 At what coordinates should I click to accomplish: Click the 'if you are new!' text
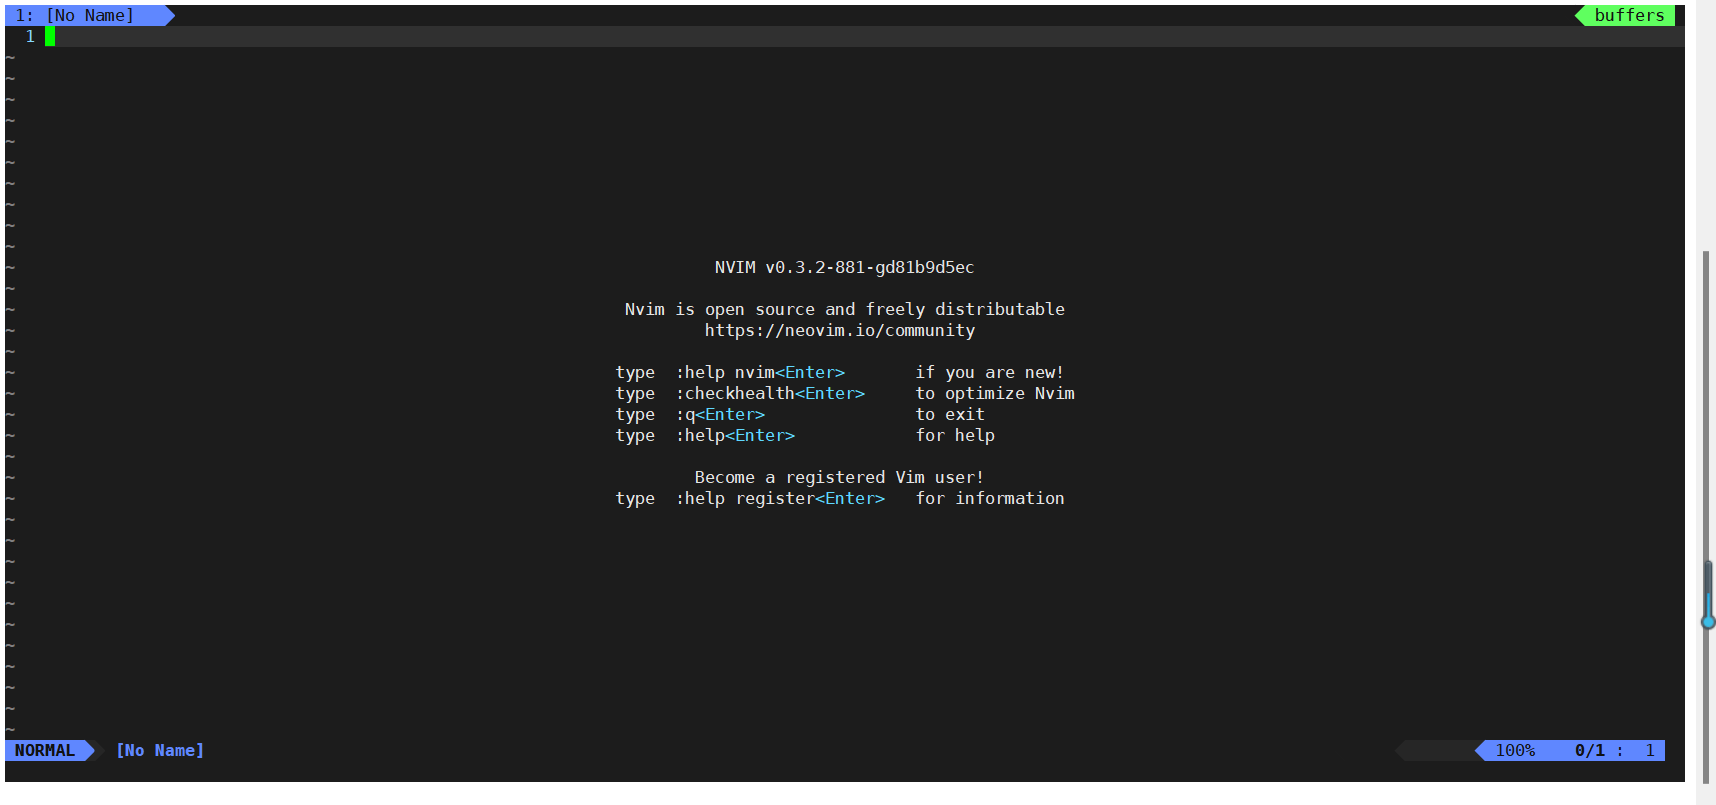pos(989,372)
